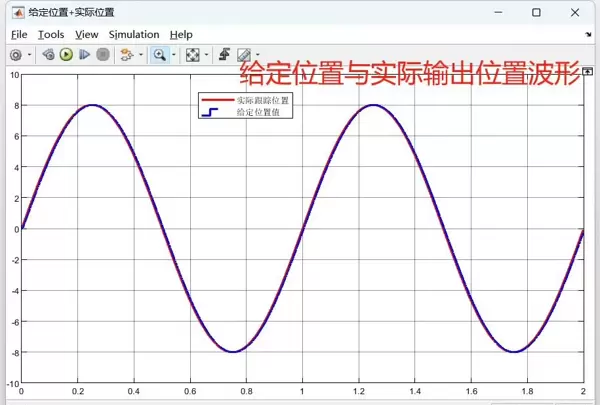This screenshot has height=405, width=600.
Task: Expand dropdown arrow beside zoom tool
Action: [x=172, y=55]
